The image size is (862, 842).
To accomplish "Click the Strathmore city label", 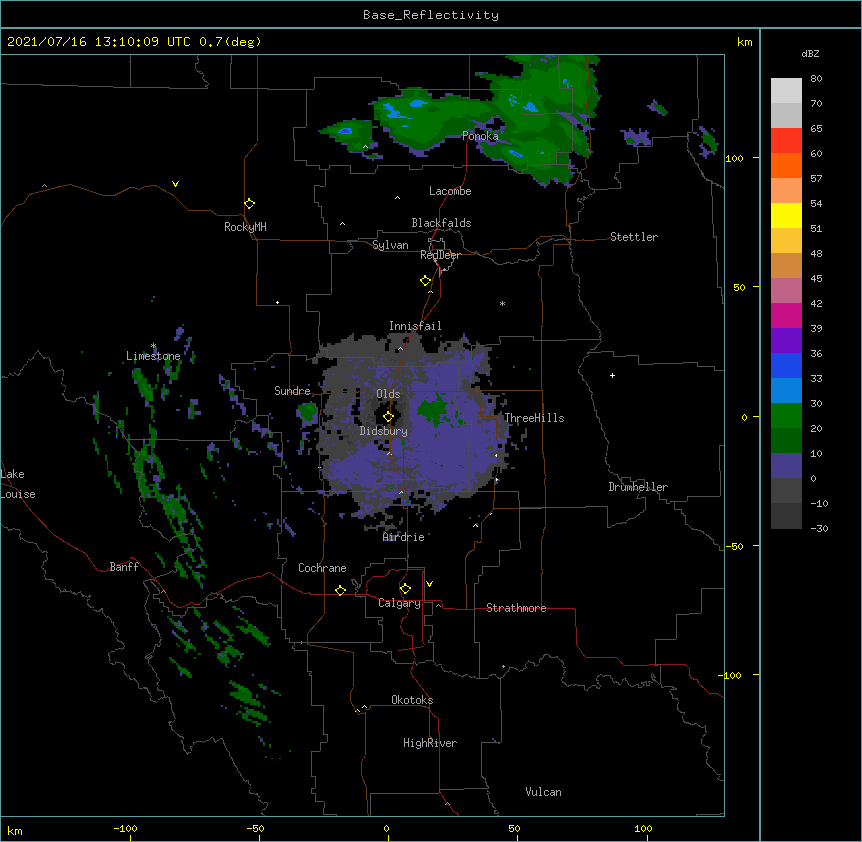I will tap(516, 608).
